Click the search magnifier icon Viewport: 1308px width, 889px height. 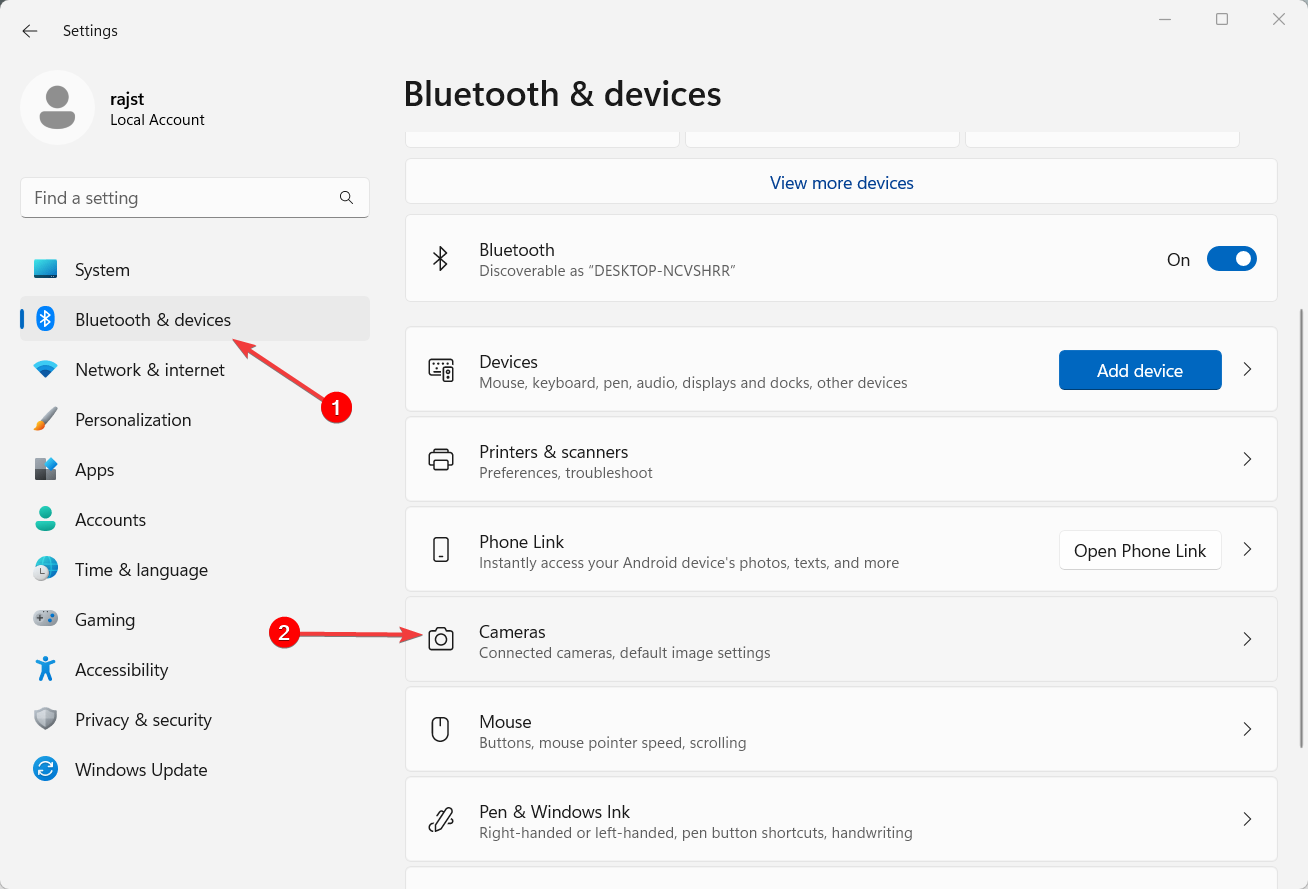tap(346, 198)
